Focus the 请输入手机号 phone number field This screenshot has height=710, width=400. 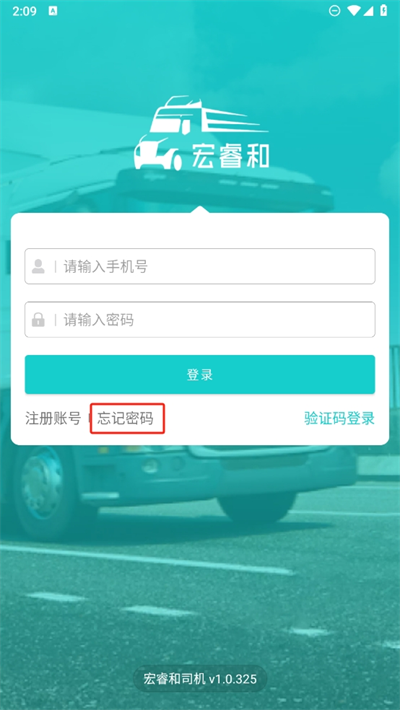(x=200, y=266)
